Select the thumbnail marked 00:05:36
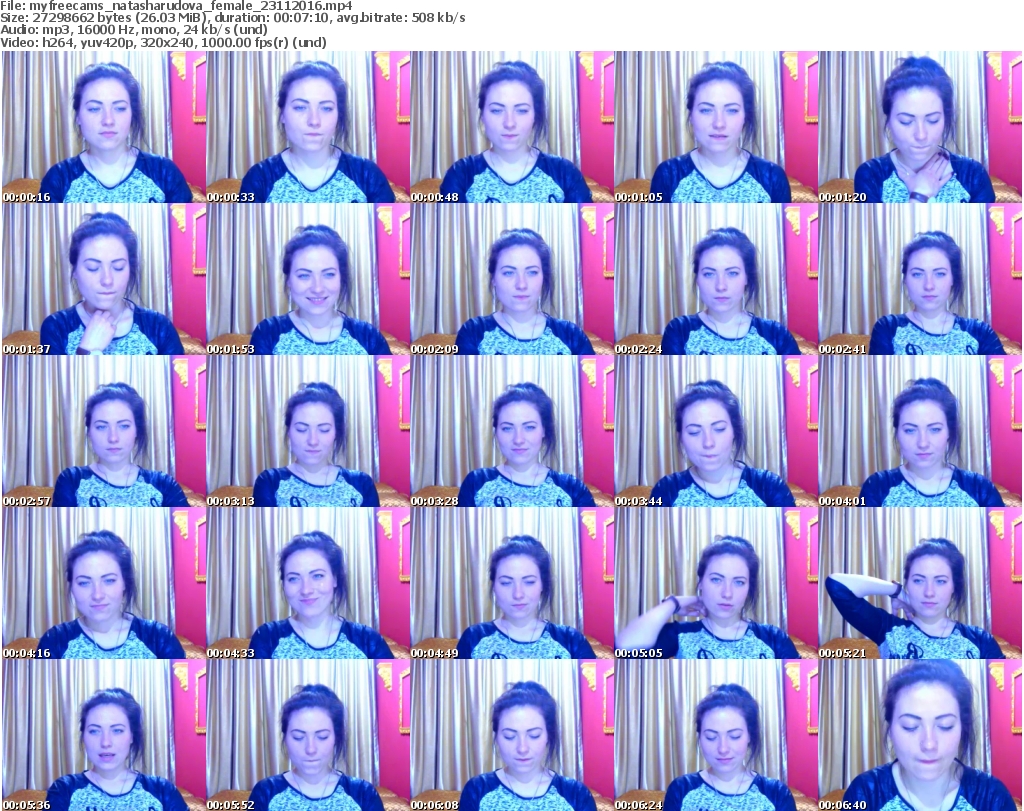 pyautogui.click(x=104, y=735)
